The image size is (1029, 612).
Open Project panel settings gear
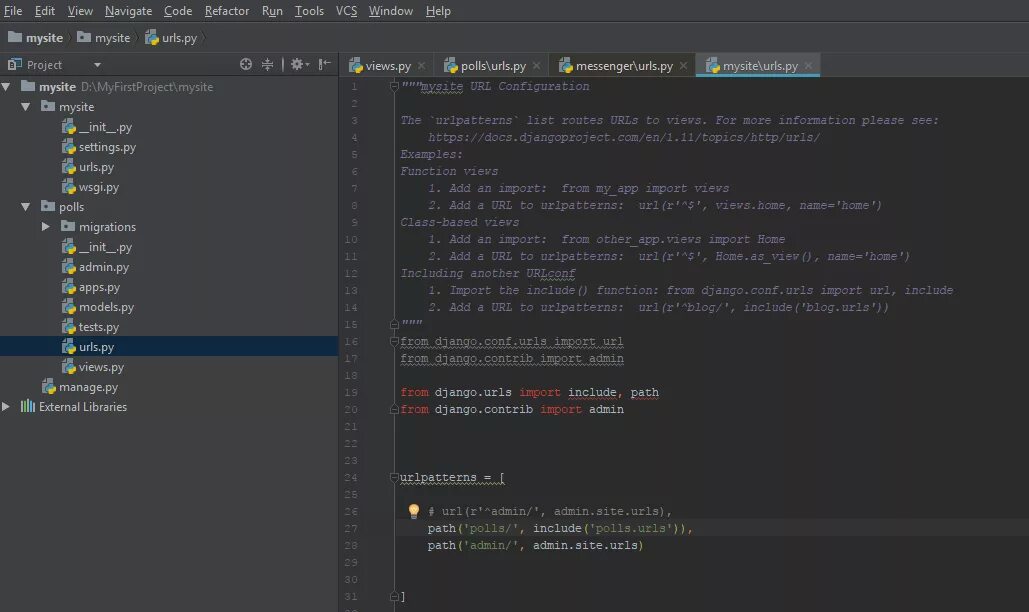tap(299, 64)
